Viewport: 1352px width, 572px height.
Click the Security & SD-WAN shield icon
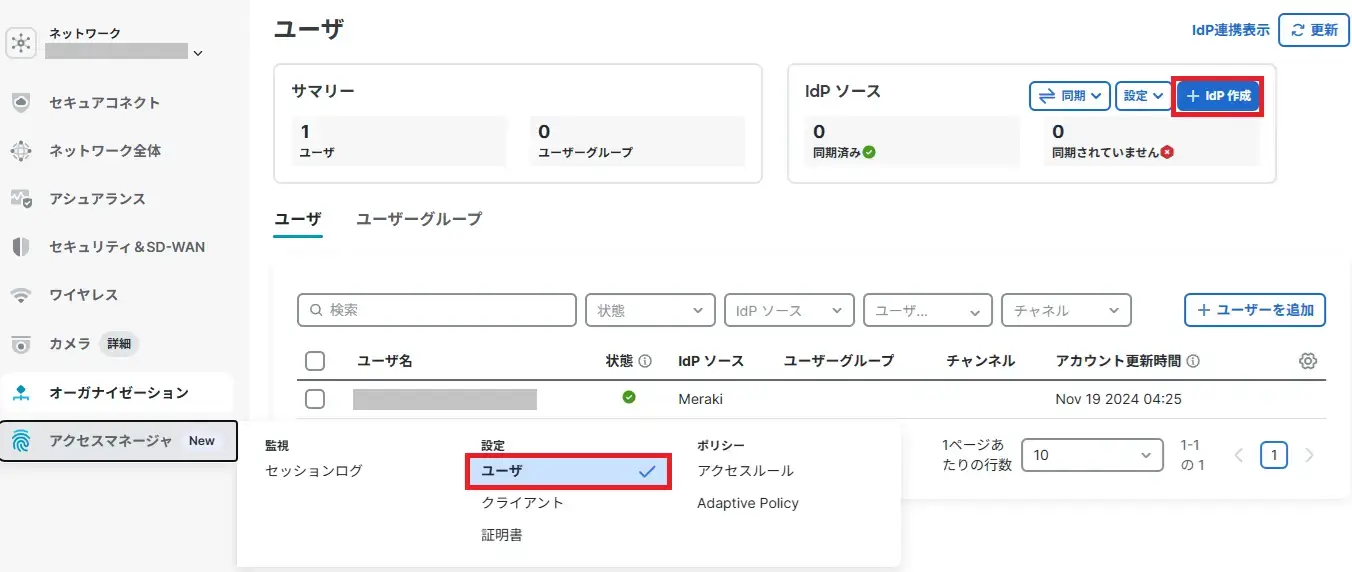click(21, 247)
